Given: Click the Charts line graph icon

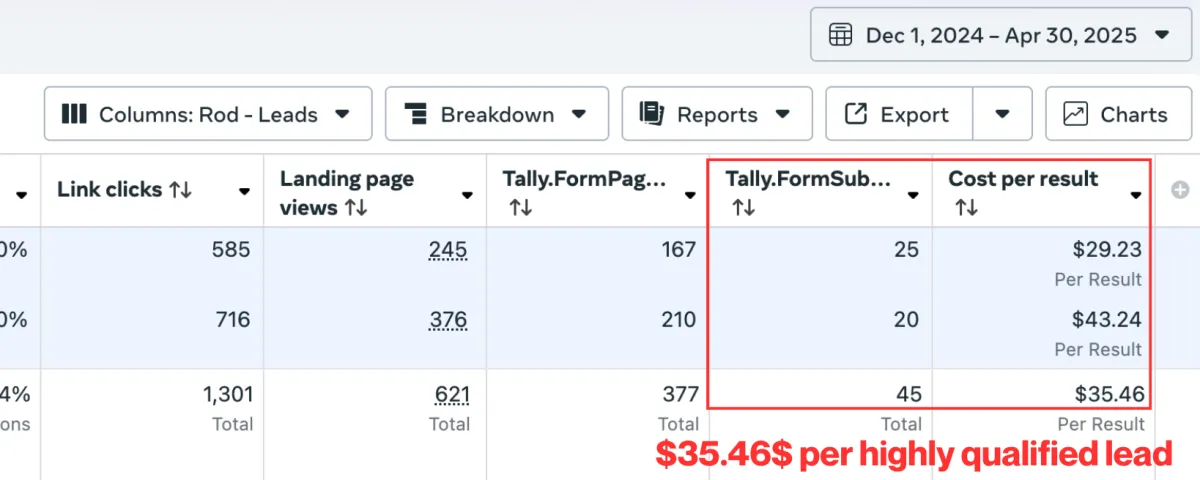Looking at the screenshot, I should (x=1076, y=114).
